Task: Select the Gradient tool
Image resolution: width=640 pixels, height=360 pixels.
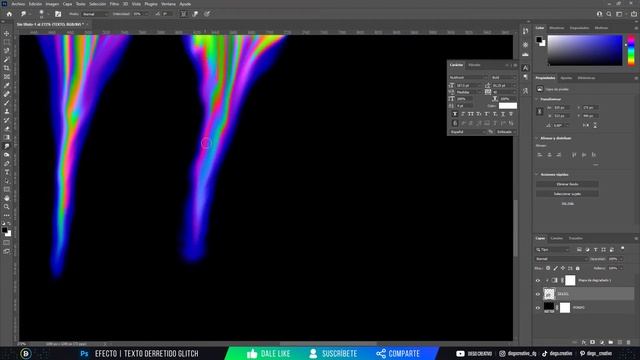Action: coord(7,138)
